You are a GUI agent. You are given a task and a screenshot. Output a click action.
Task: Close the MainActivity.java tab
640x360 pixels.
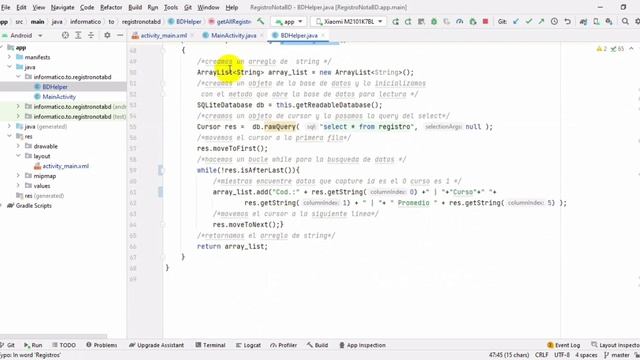pyautogui.click(x=262, y=36)
